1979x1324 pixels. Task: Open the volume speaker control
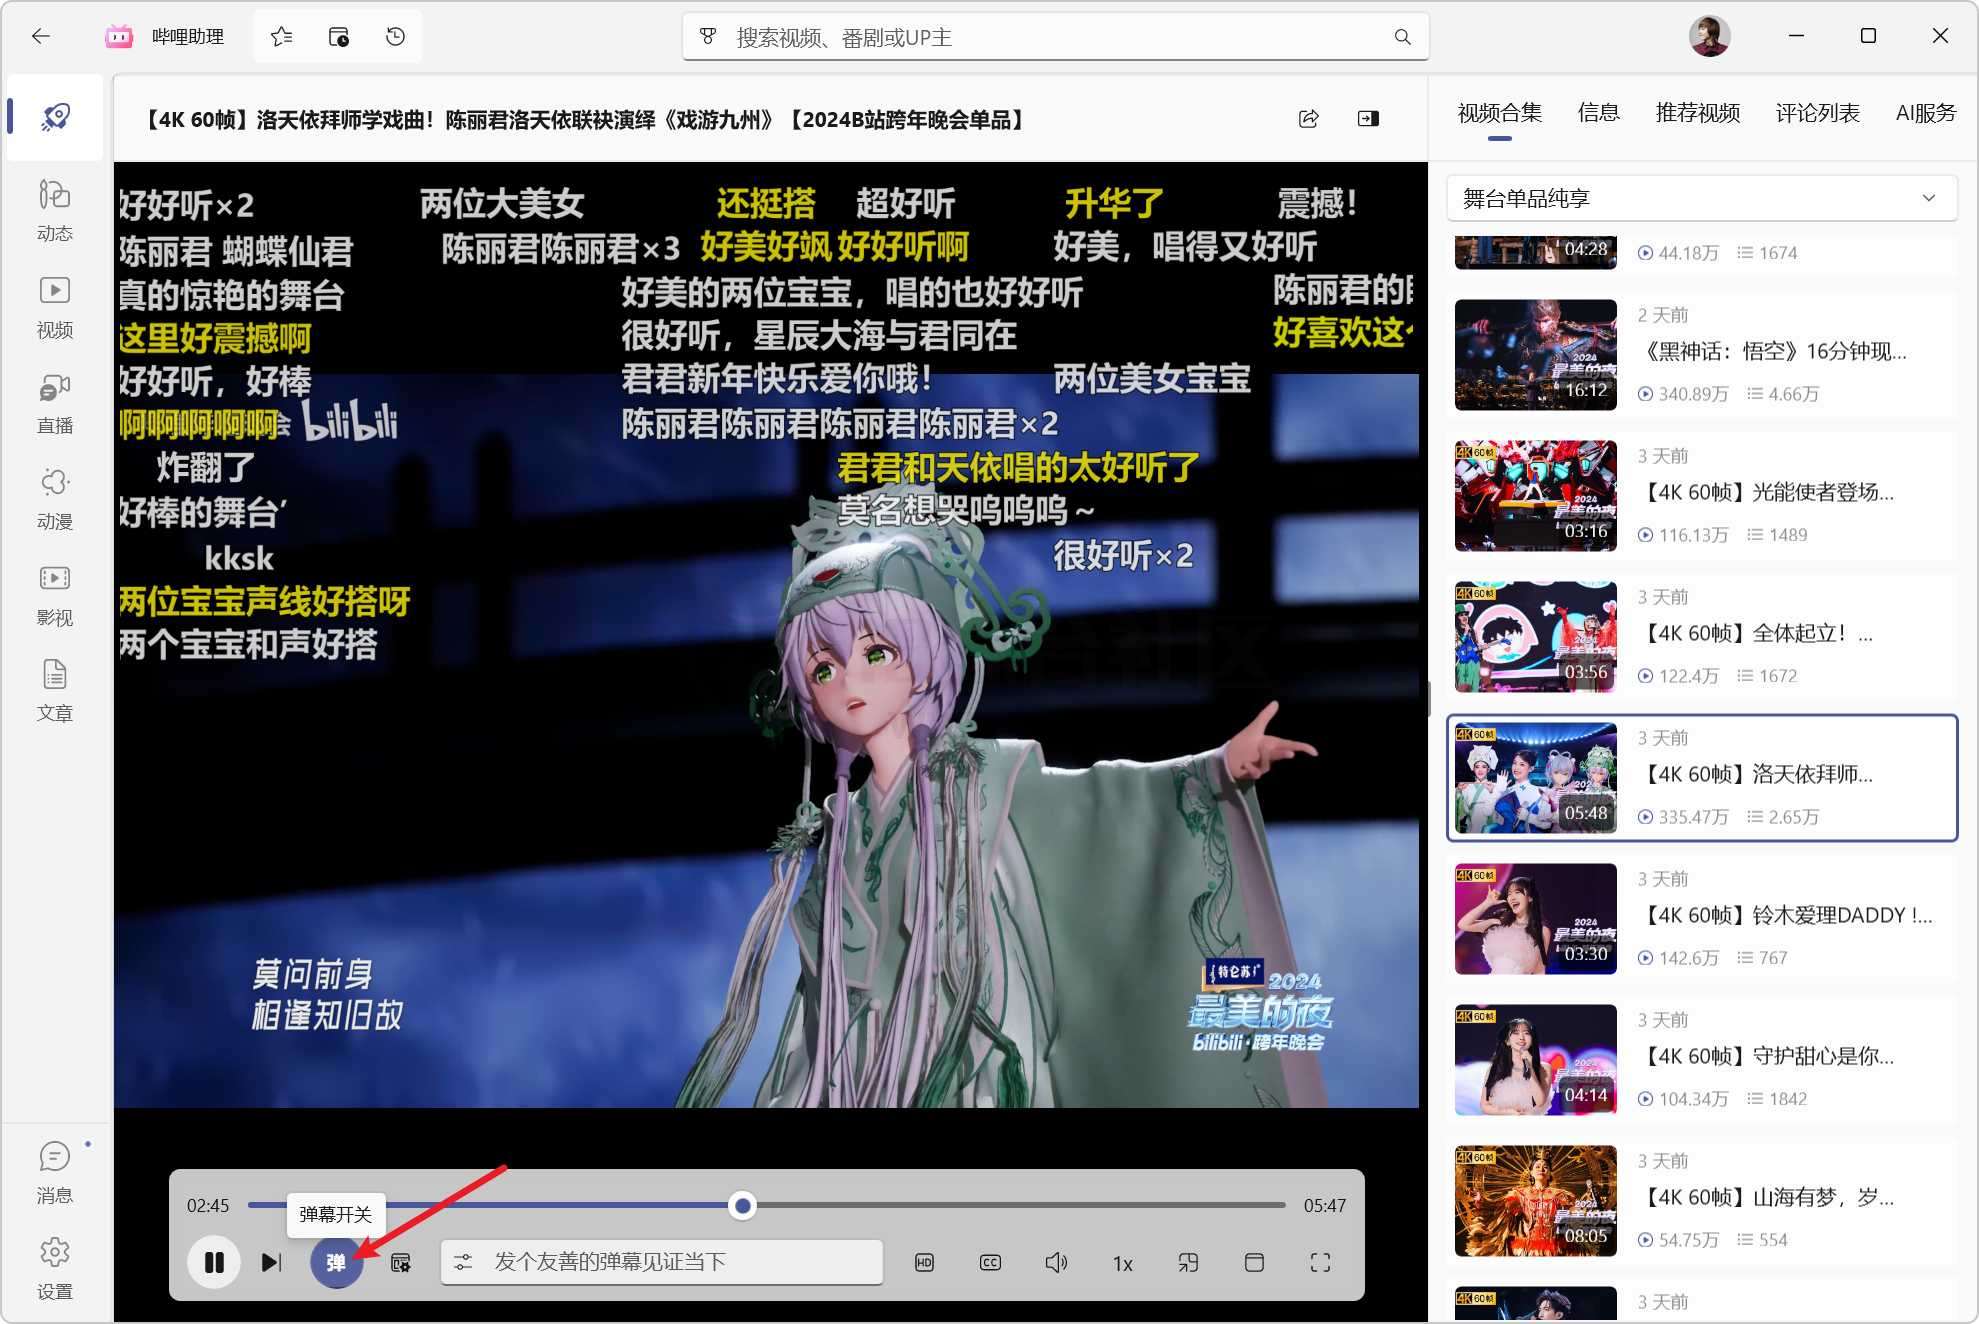(x=1056, y=1263)
